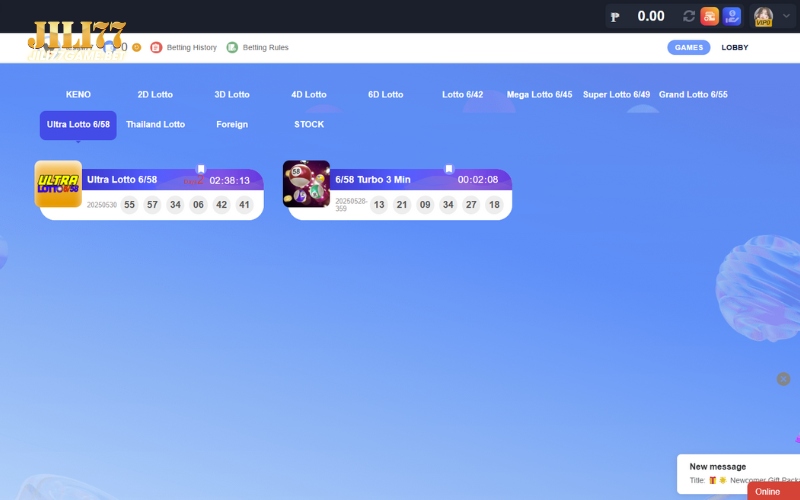Open the Ultra Lotto 6/58 game thumbnail
This screenshot has width=800, height=500.
pos(58,184)
